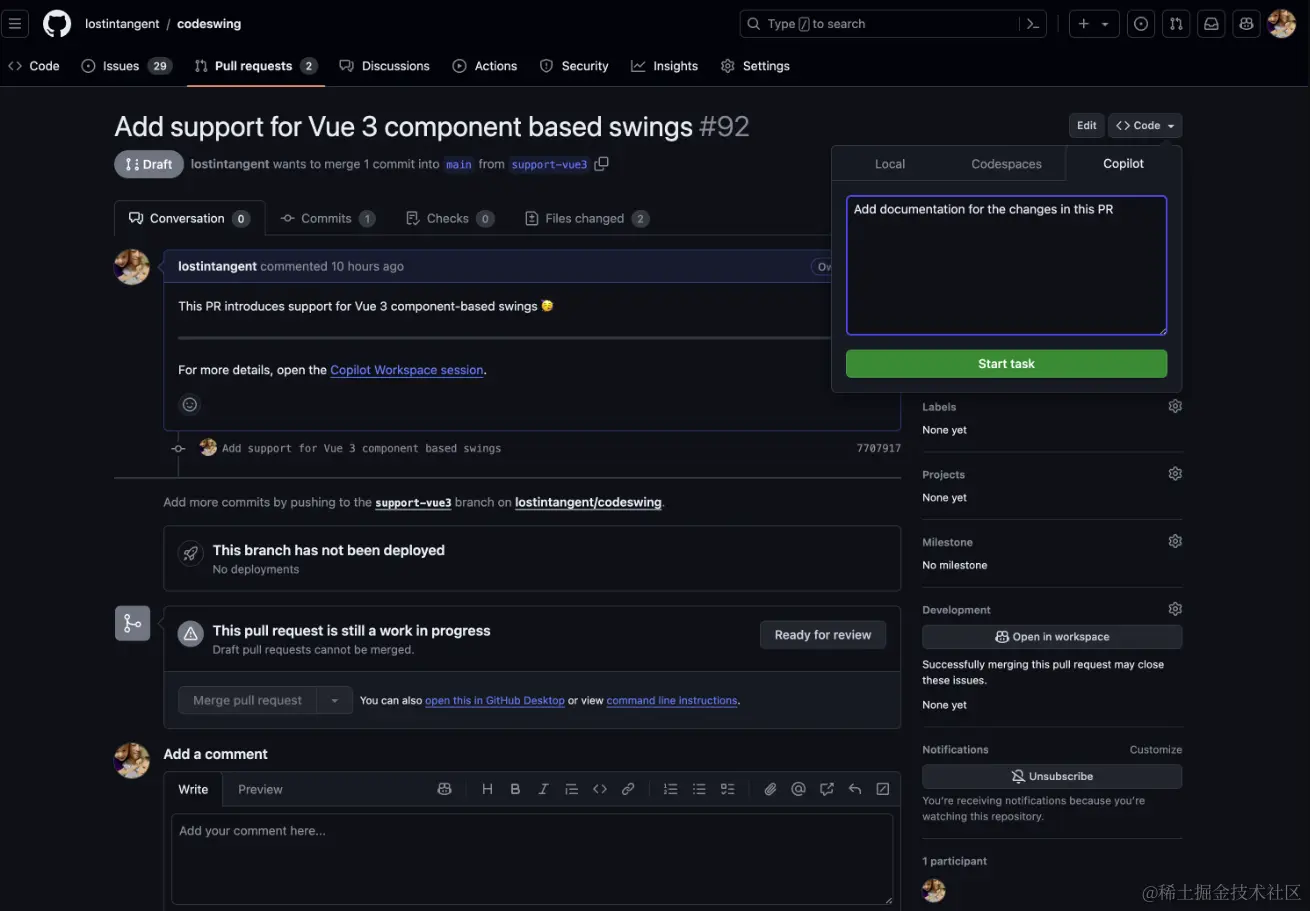Add a task list to the comment

click(727, 789)
